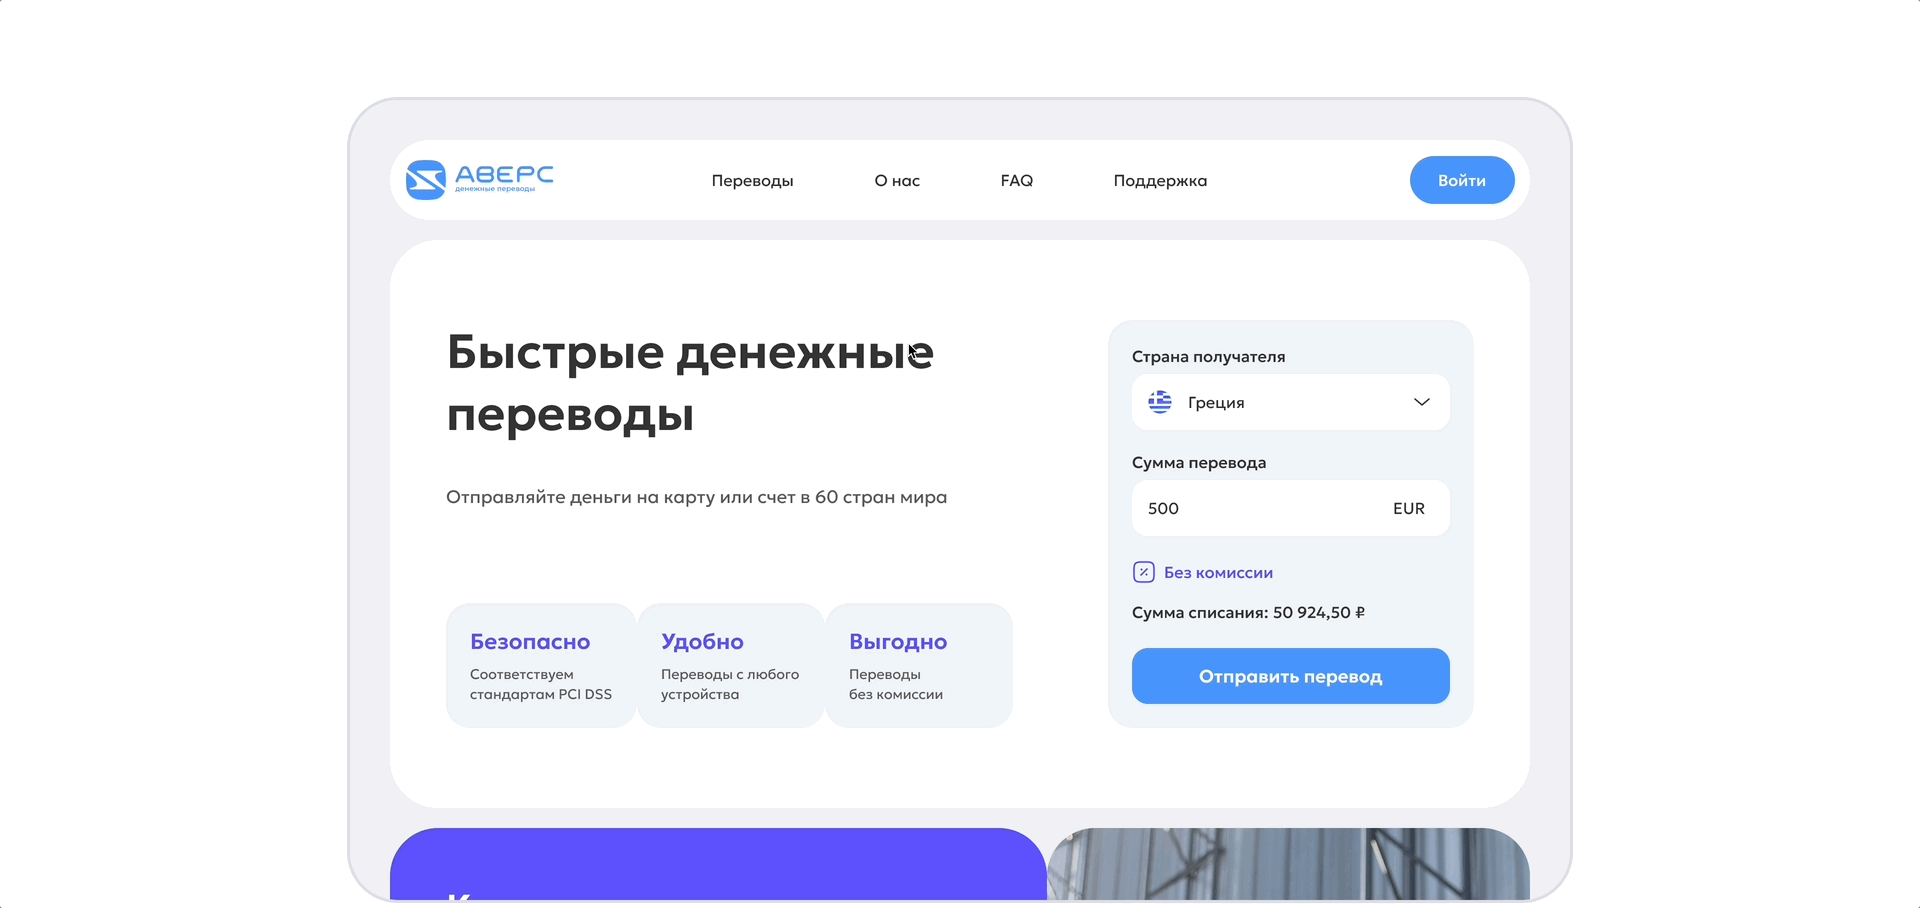Screen dimensions: 1920x908
Task: Open the FAQ navigation link
Action: point(1016,181)
